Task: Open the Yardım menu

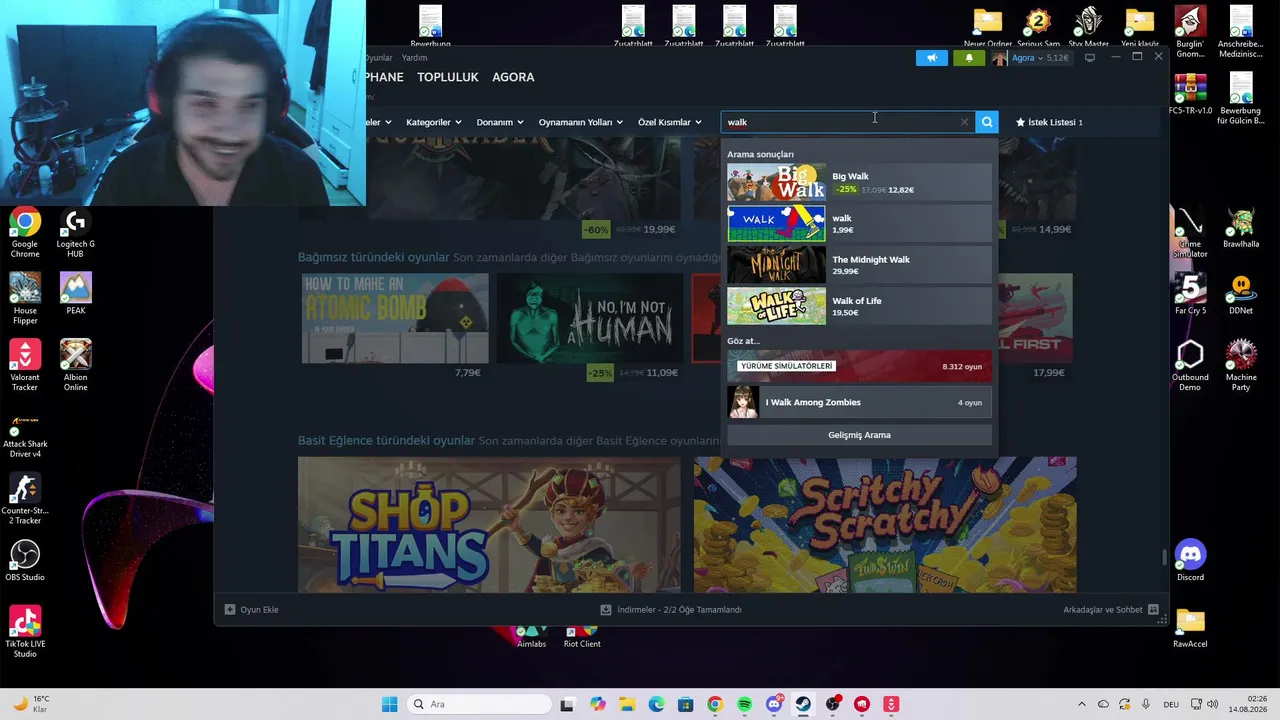Action: point(414,58)
